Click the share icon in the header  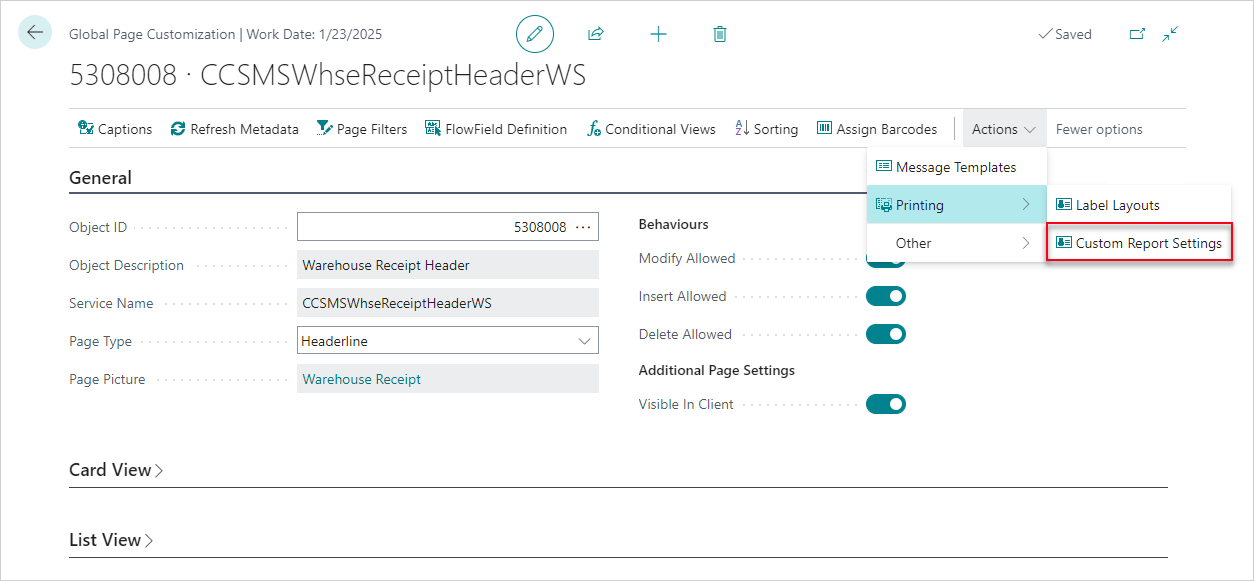coord(595,33)
